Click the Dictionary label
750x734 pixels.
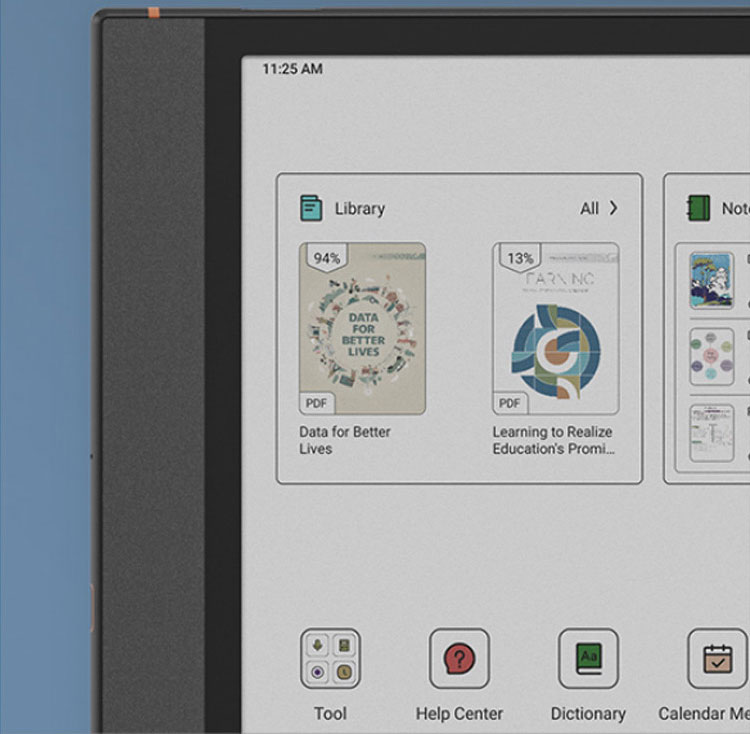(x=588, y=713)
